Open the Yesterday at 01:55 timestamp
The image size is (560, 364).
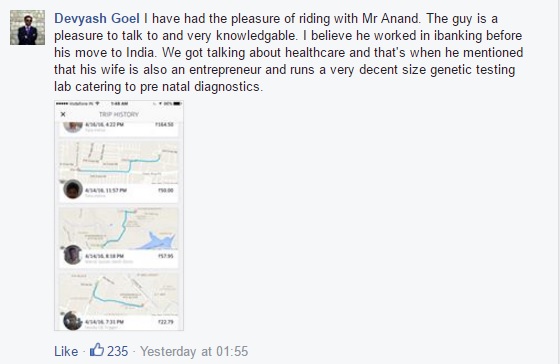(194, 351)
